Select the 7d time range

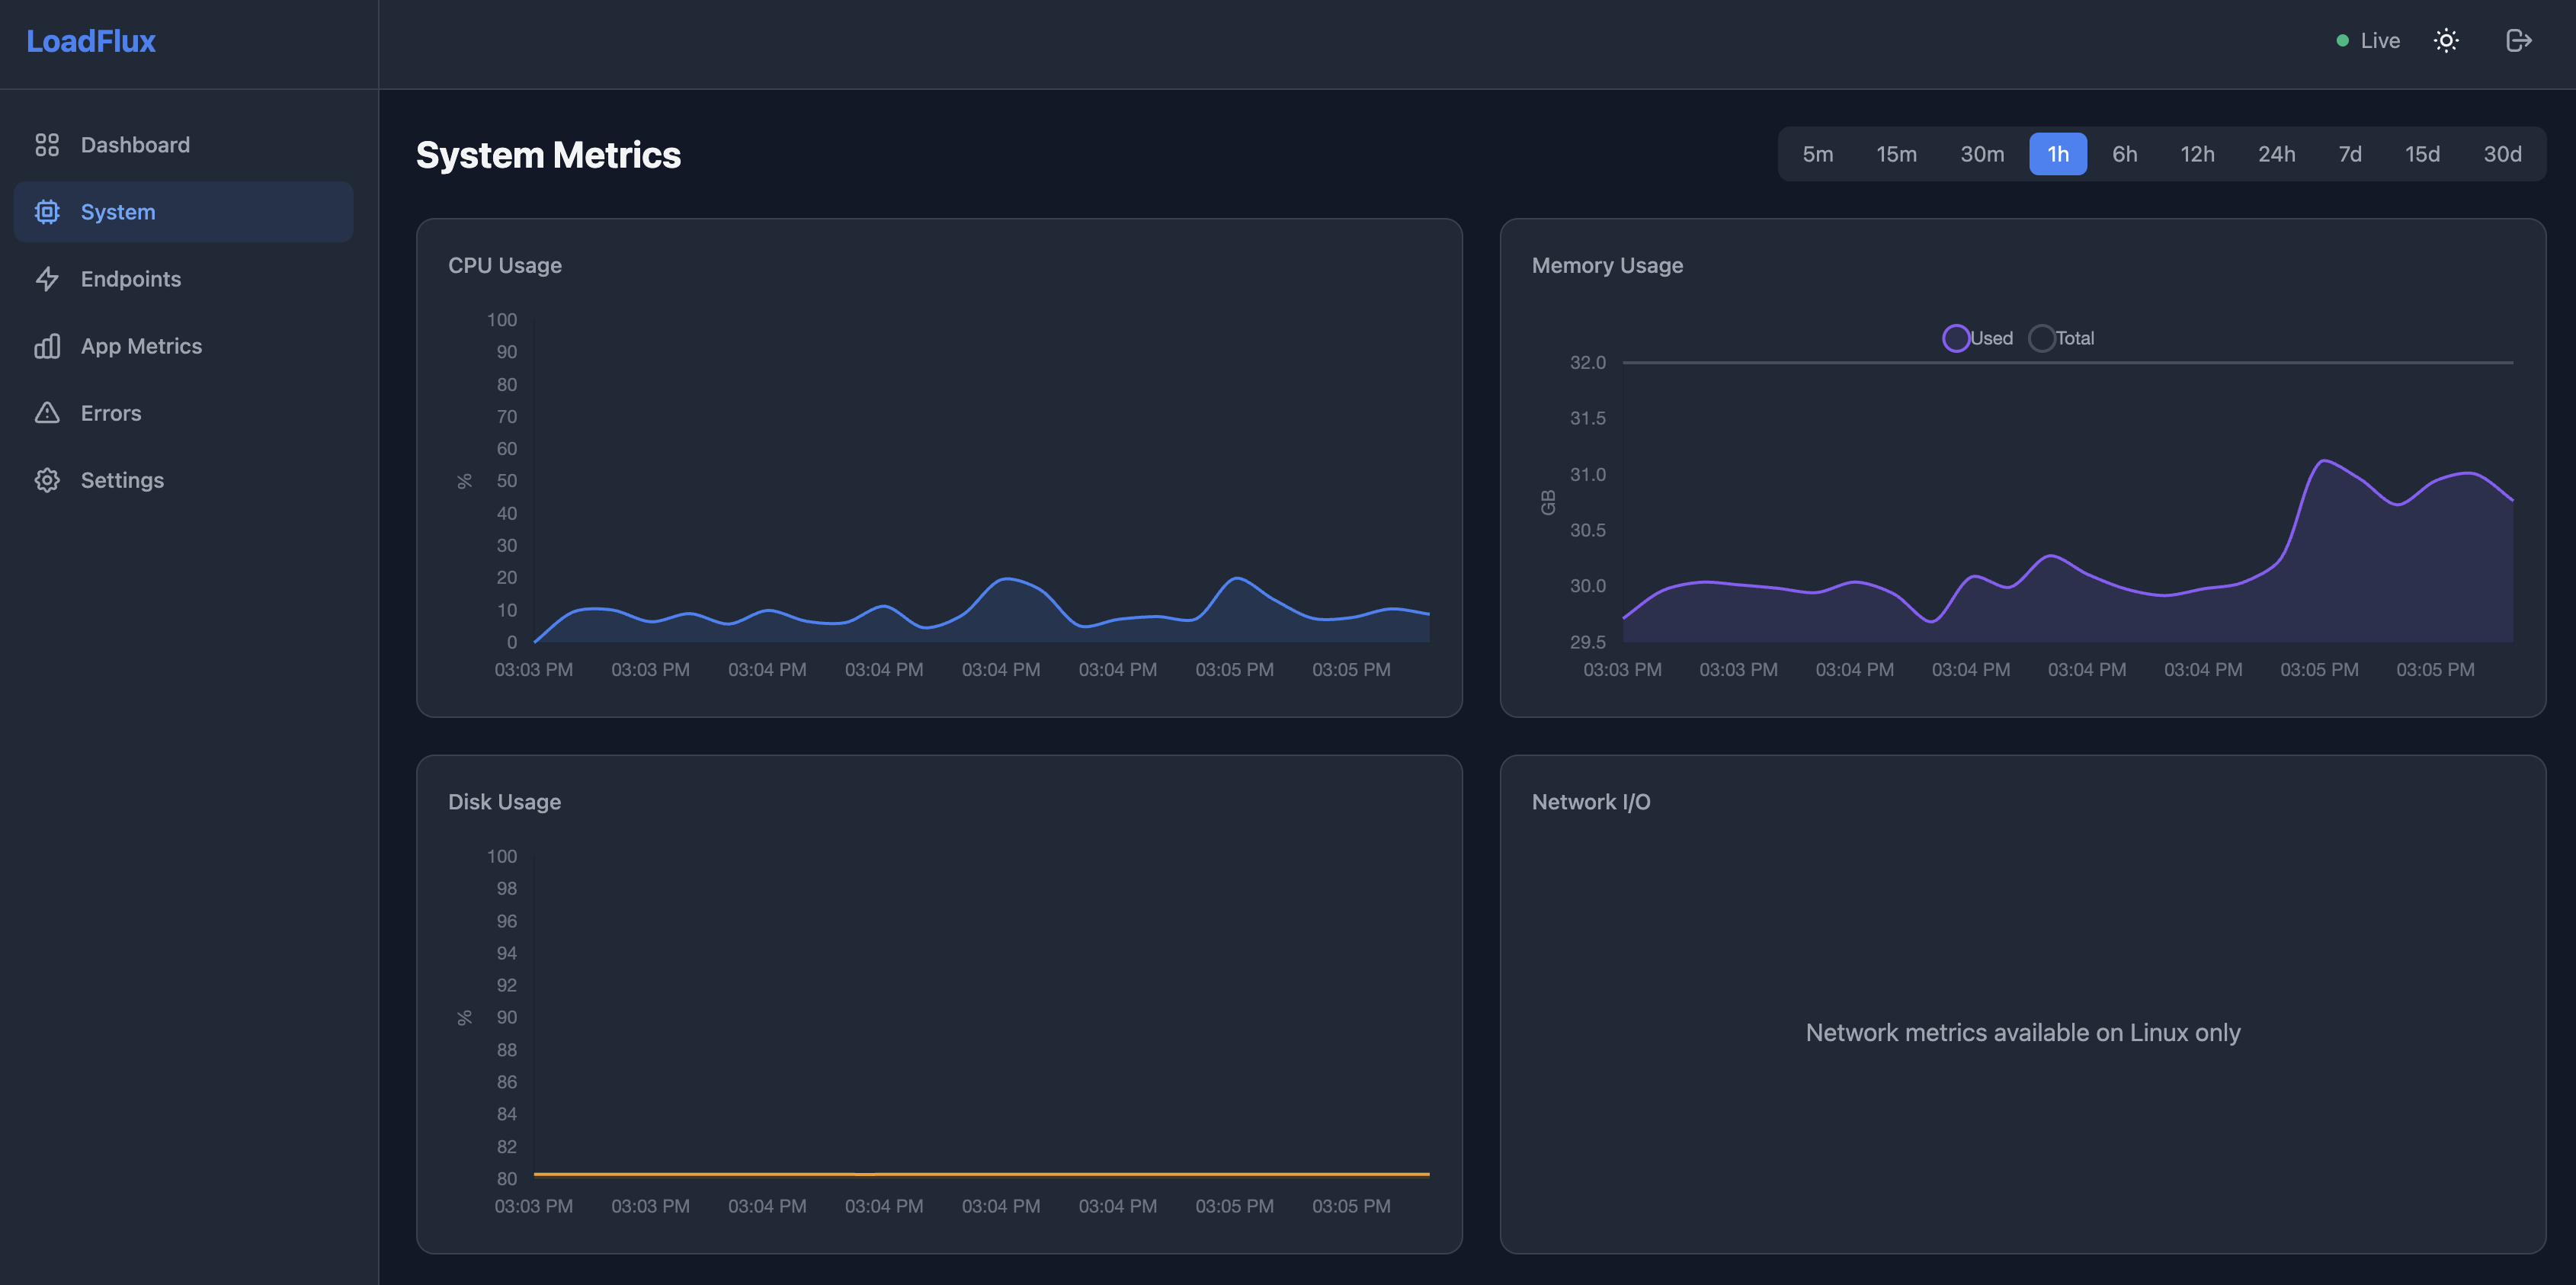click(x=2349, y=154)
